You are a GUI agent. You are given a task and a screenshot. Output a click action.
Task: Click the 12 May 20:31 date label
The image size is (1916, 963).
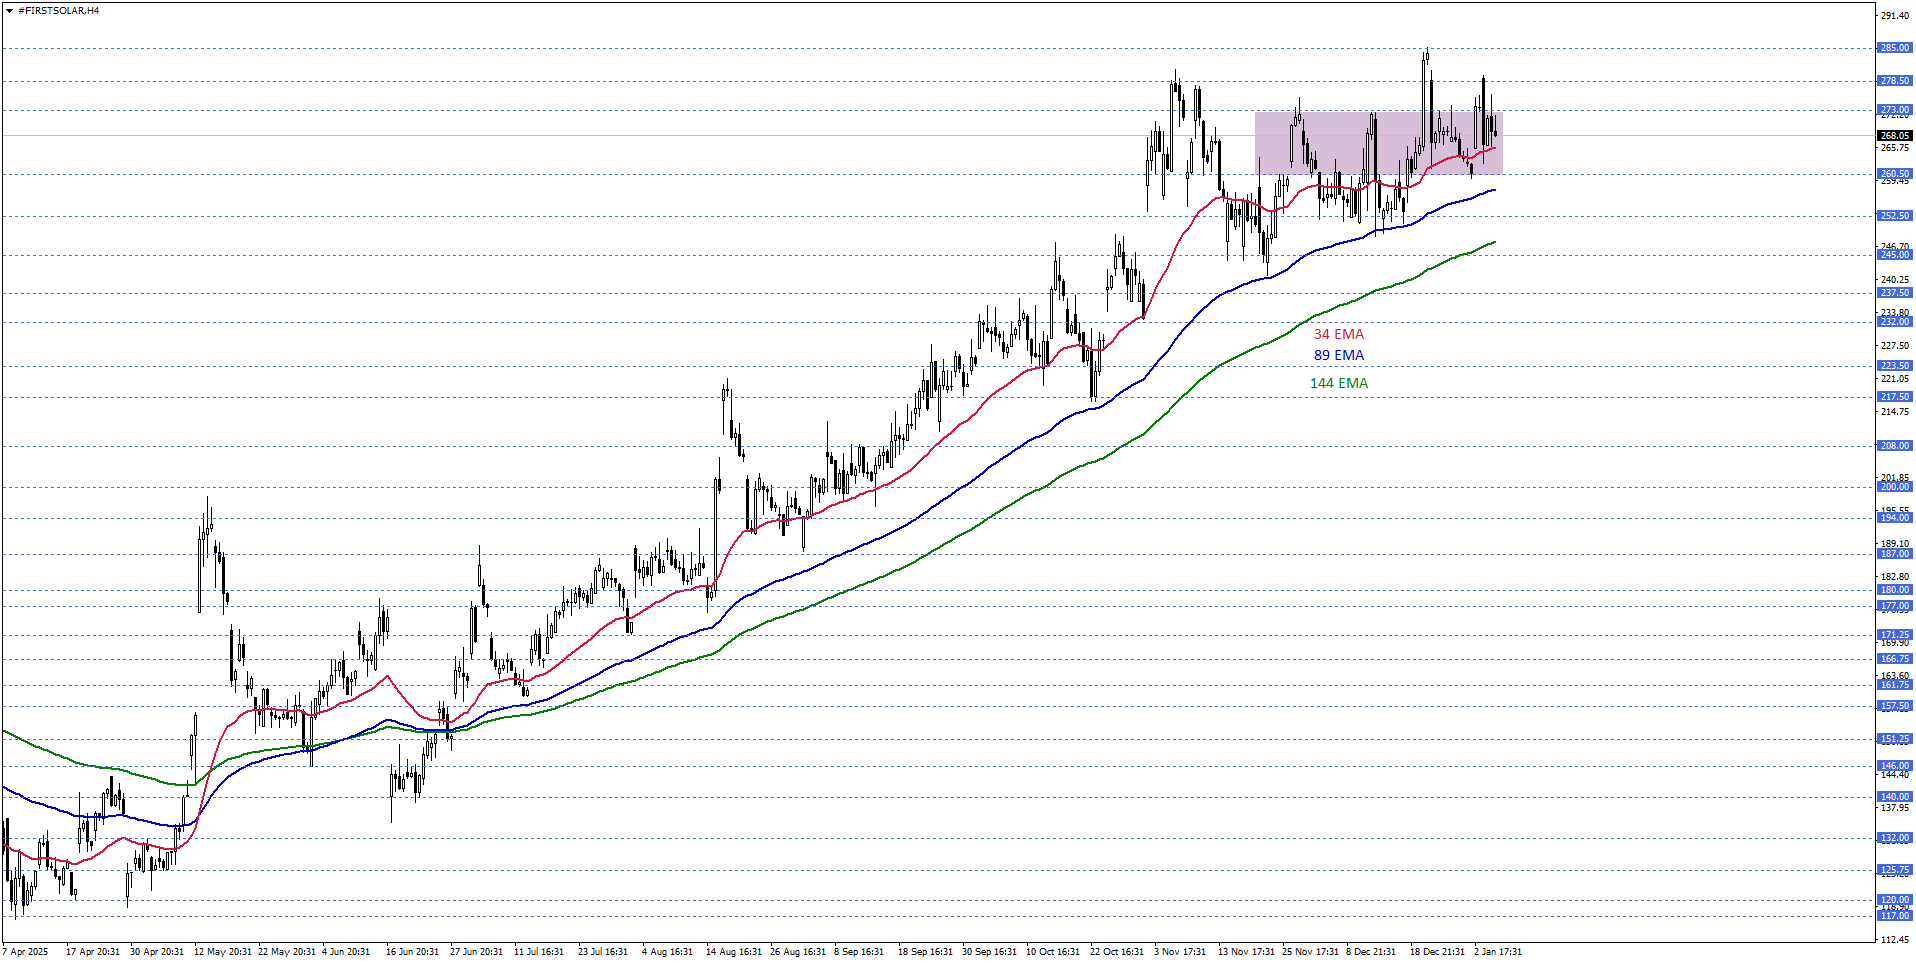223,952
